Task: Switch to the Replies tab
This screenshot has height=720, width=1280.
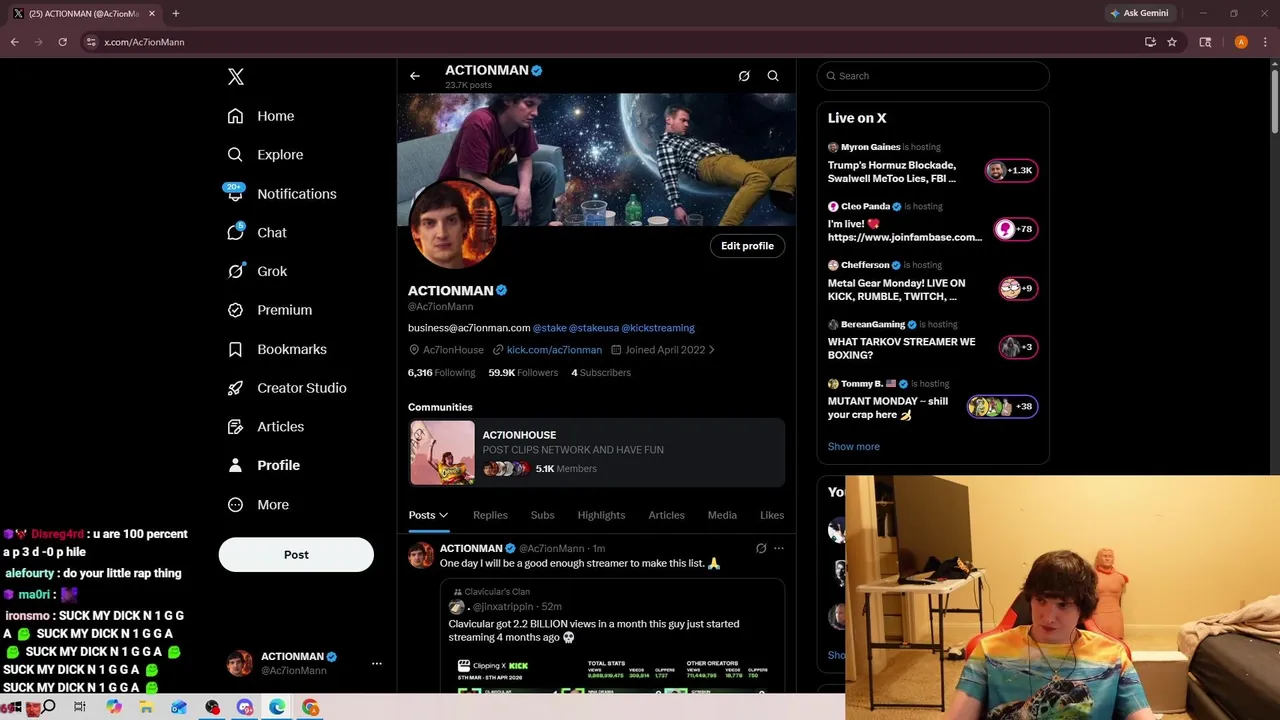Action: [x=490, y=515]
